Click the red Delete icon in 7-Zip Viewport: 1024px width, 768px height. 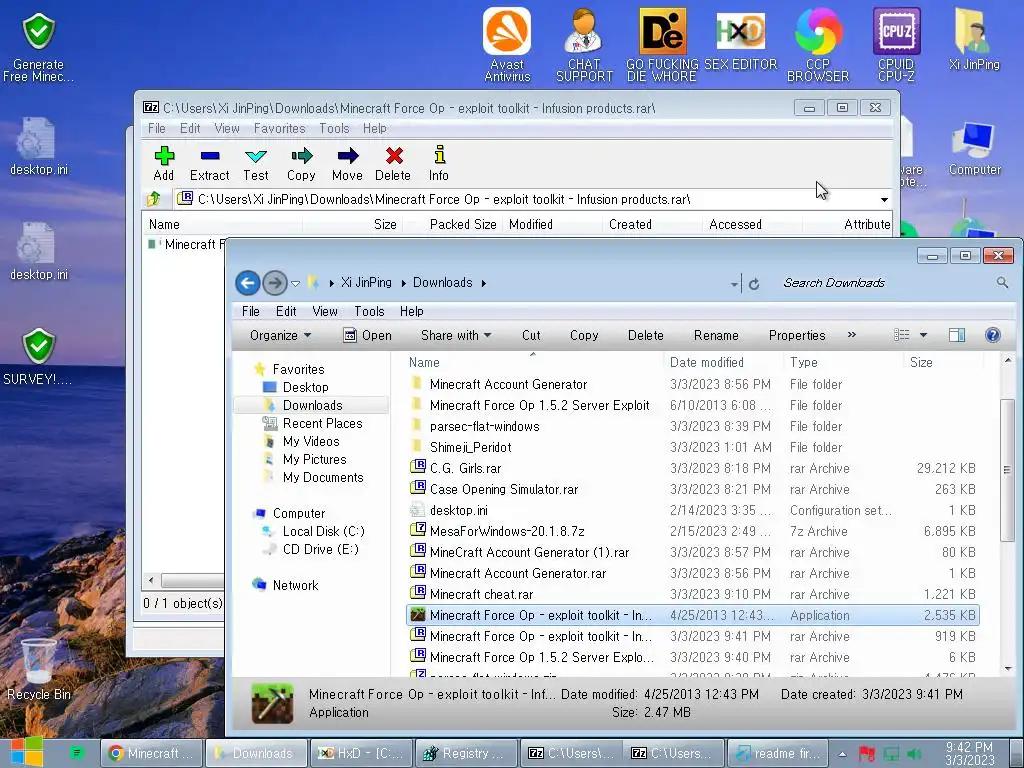tap(394, 155)
